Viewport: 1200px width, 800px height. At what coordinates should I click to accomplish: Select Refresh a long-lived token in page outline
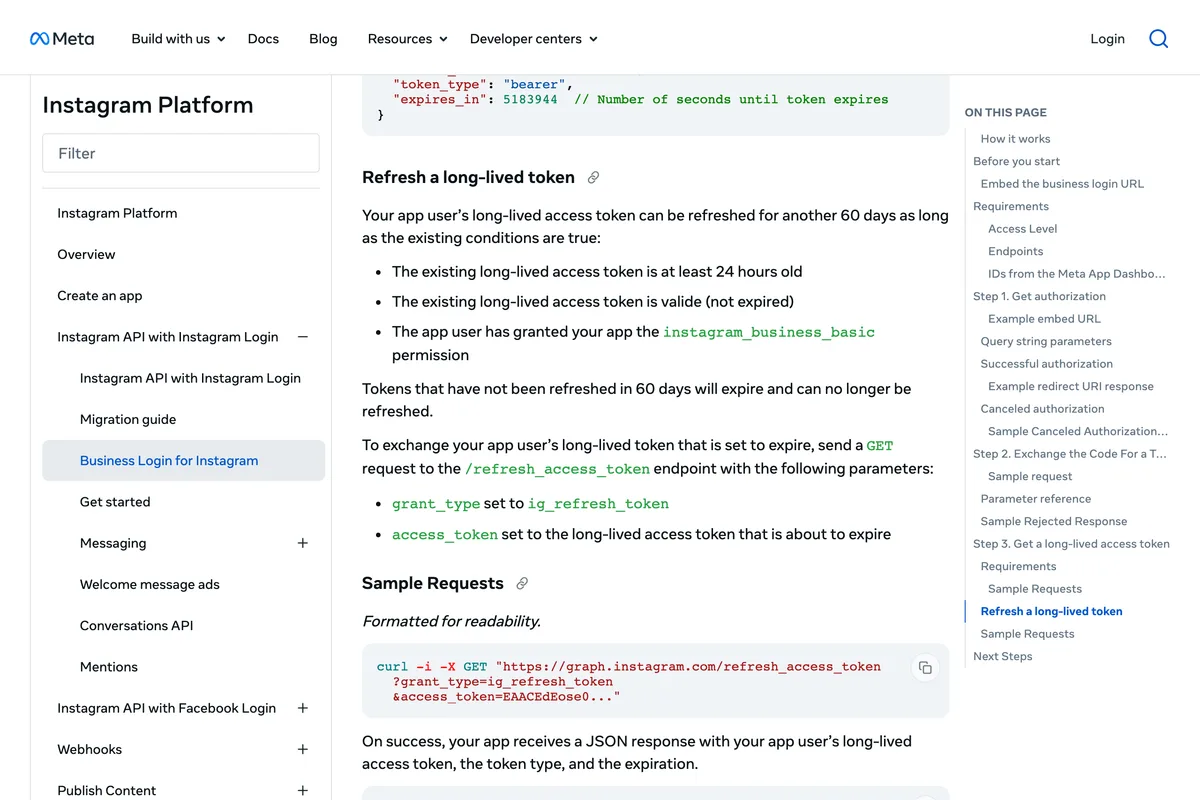(1051, 611)
